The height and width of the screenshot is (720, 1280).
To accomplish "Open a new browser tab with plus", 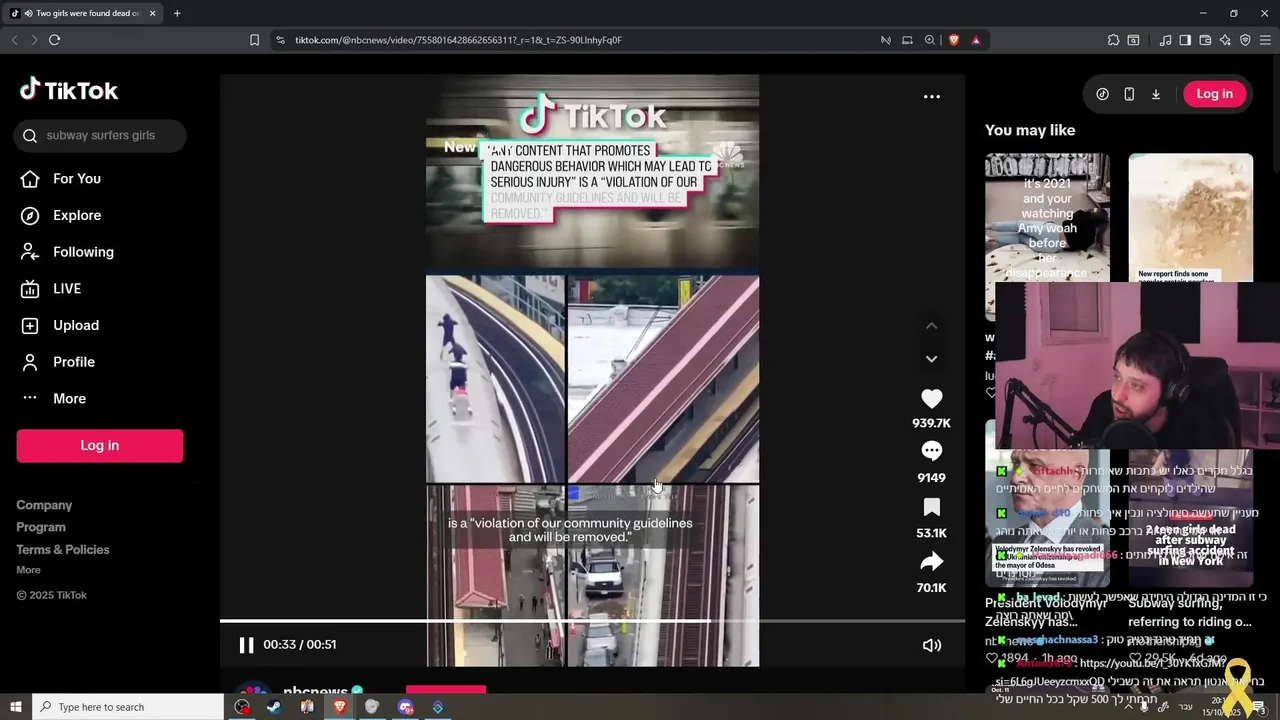I will (x=177, y=13).
